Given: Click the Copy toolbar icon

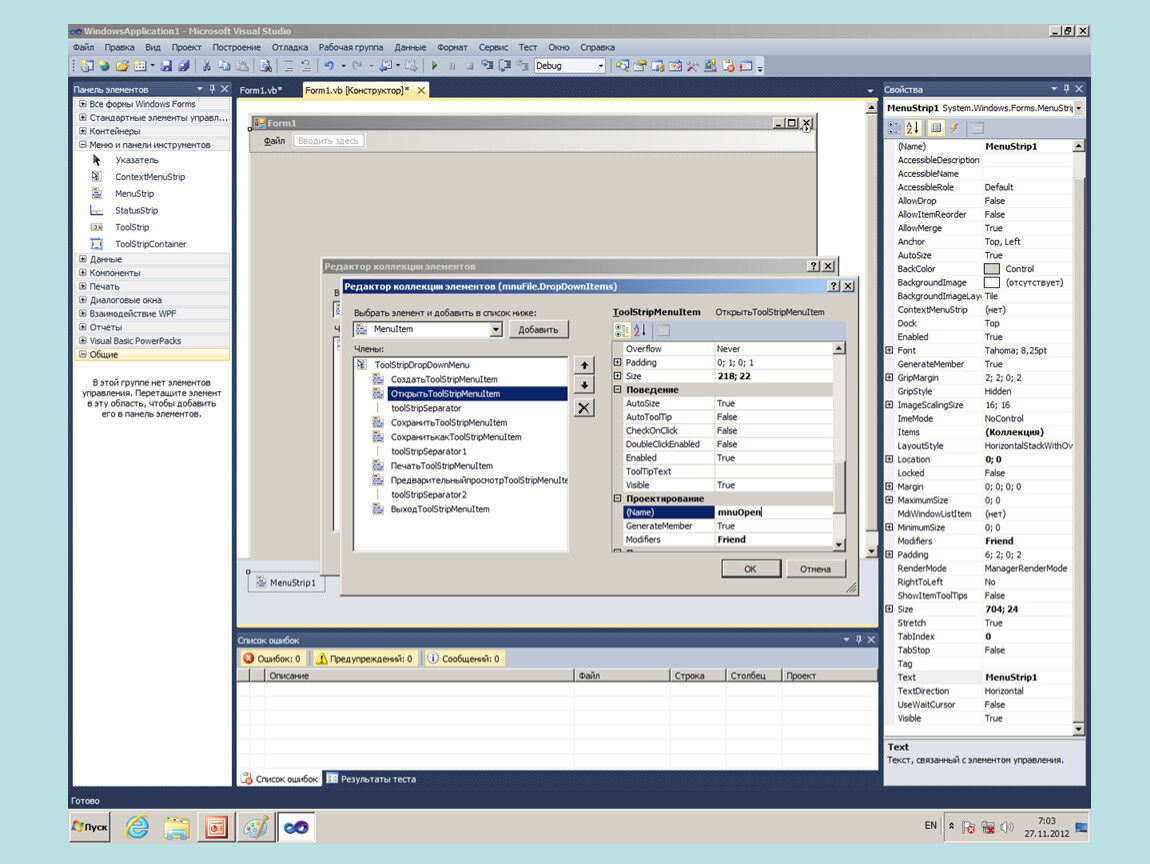Looking at the screenshot, I should 224,66.
